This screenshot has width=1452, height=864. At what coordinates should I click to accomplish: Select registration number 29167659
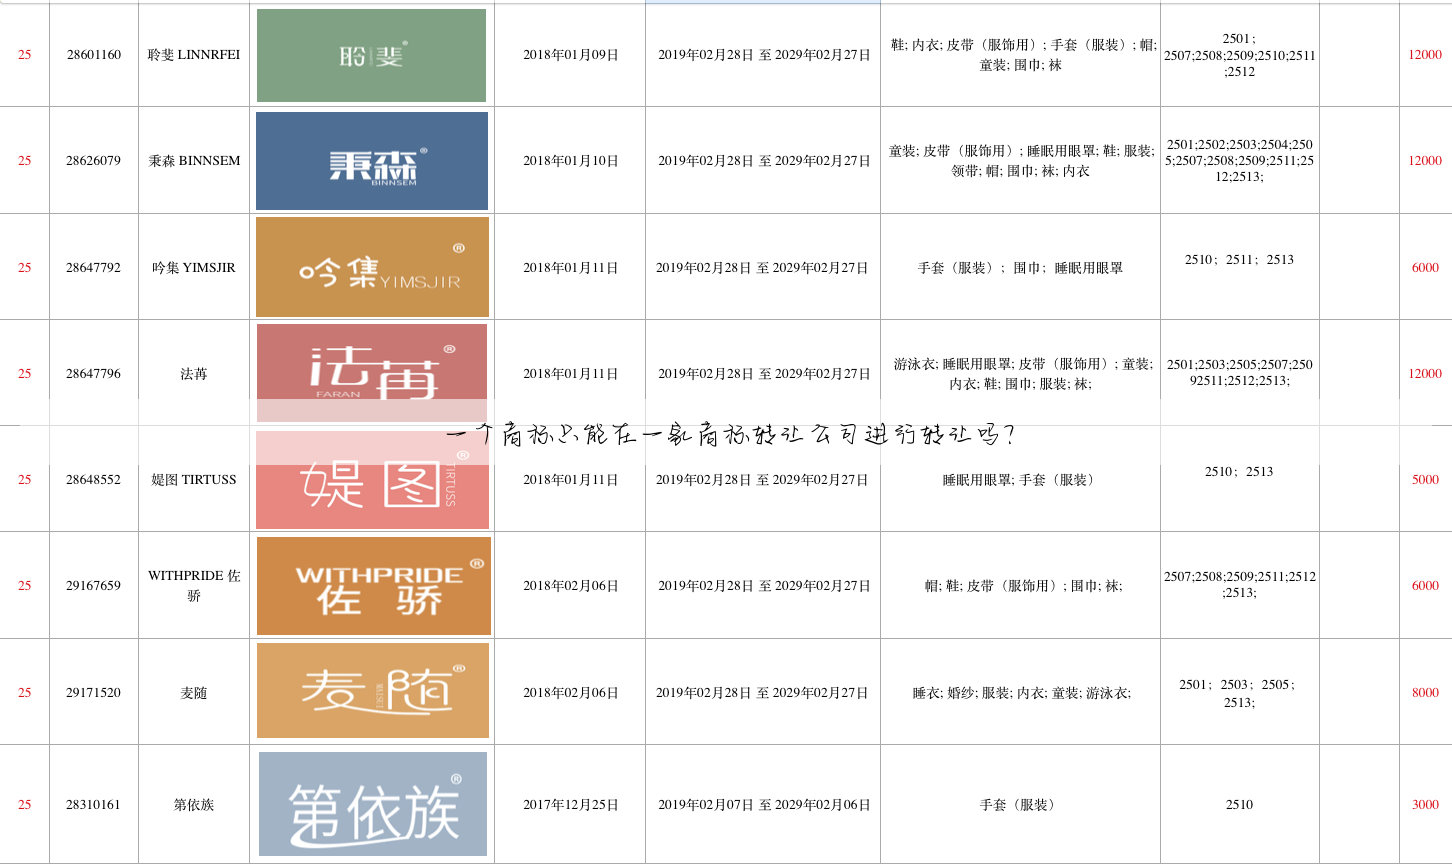click(93, 586)
